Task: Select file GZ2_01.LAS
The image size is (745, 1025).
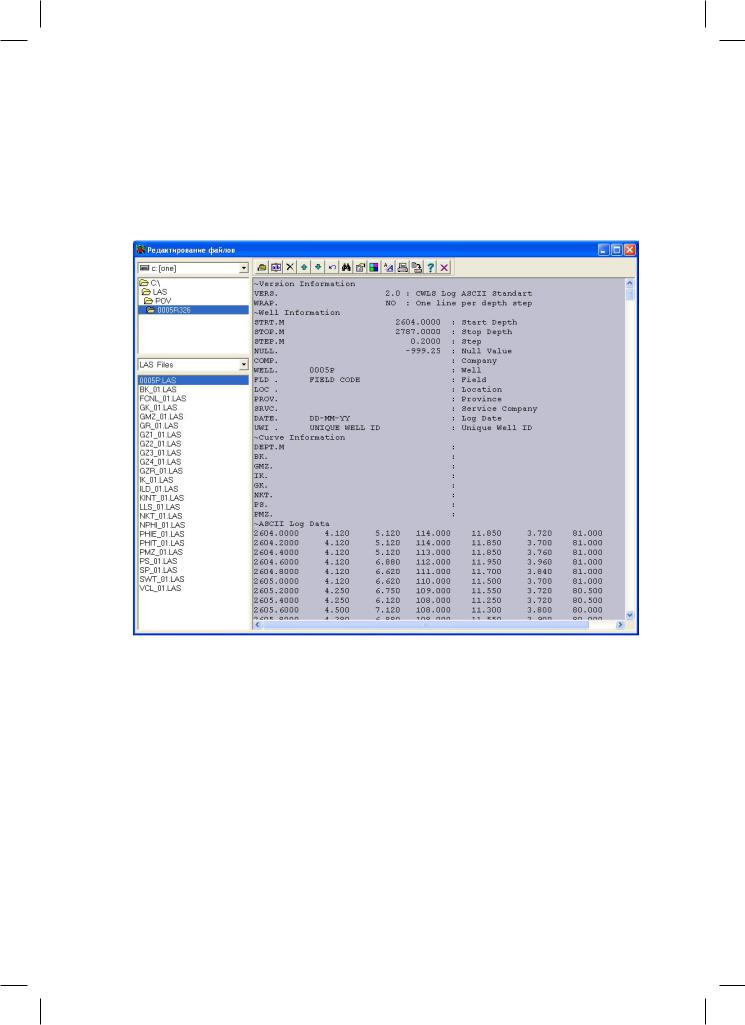Action: [x=160, y=444]
